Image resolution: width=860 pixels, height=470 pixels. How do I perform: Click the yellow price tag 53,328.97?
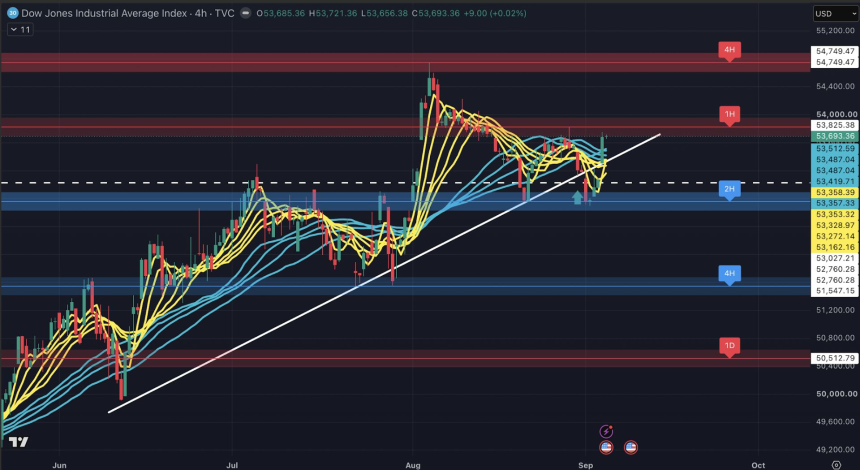835,225
